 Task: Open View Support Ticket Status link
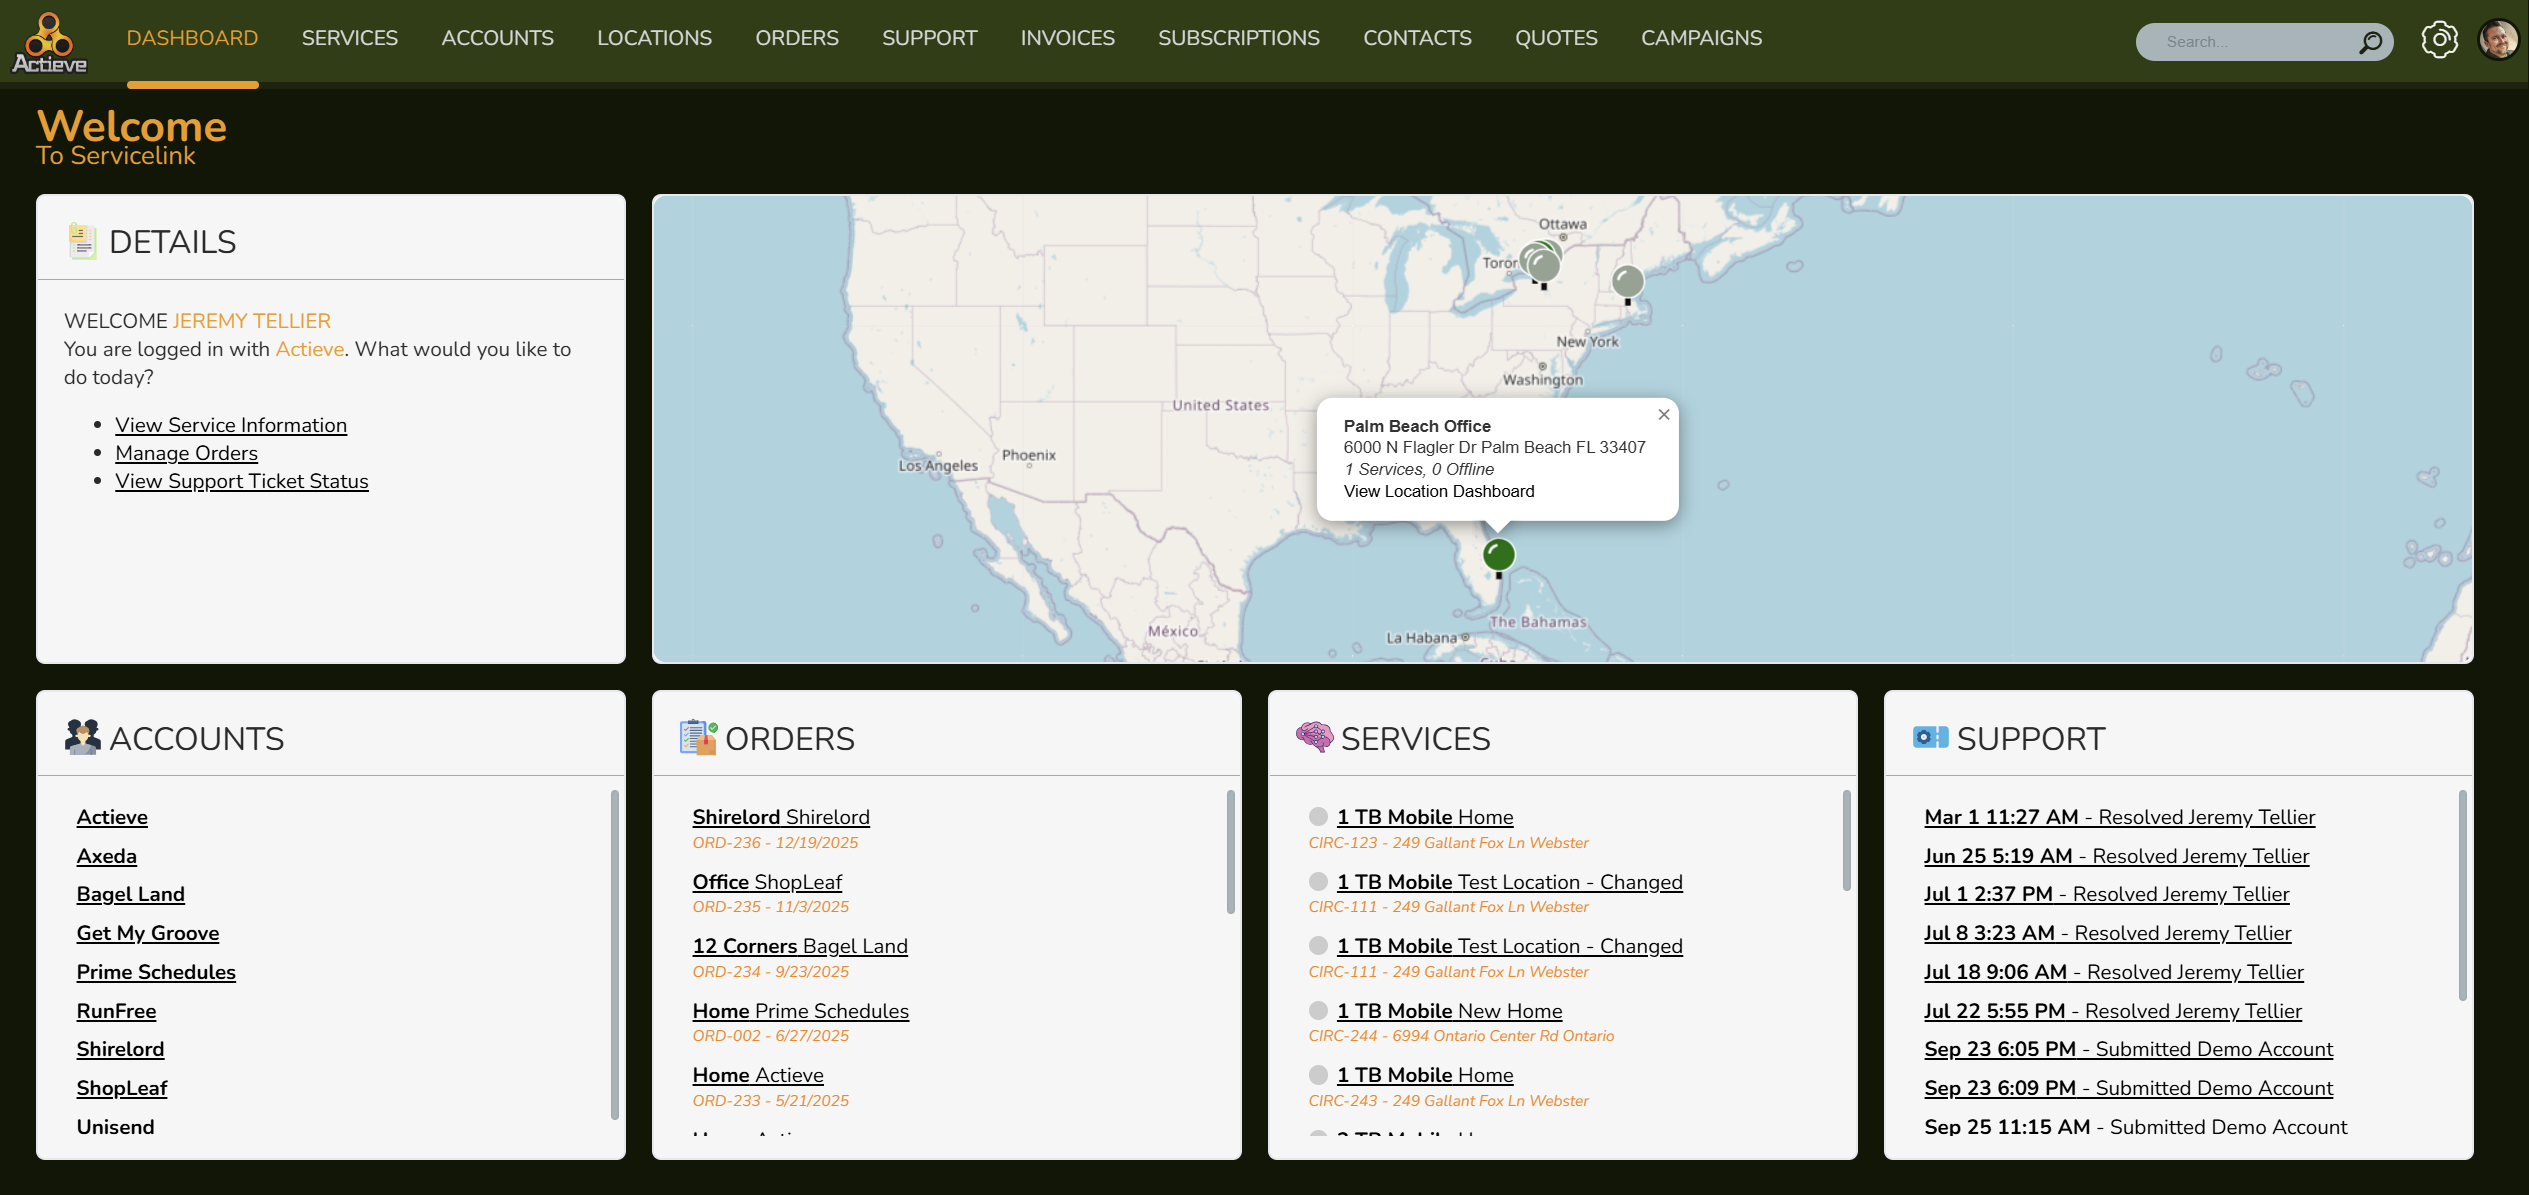[x=242, y=481]
